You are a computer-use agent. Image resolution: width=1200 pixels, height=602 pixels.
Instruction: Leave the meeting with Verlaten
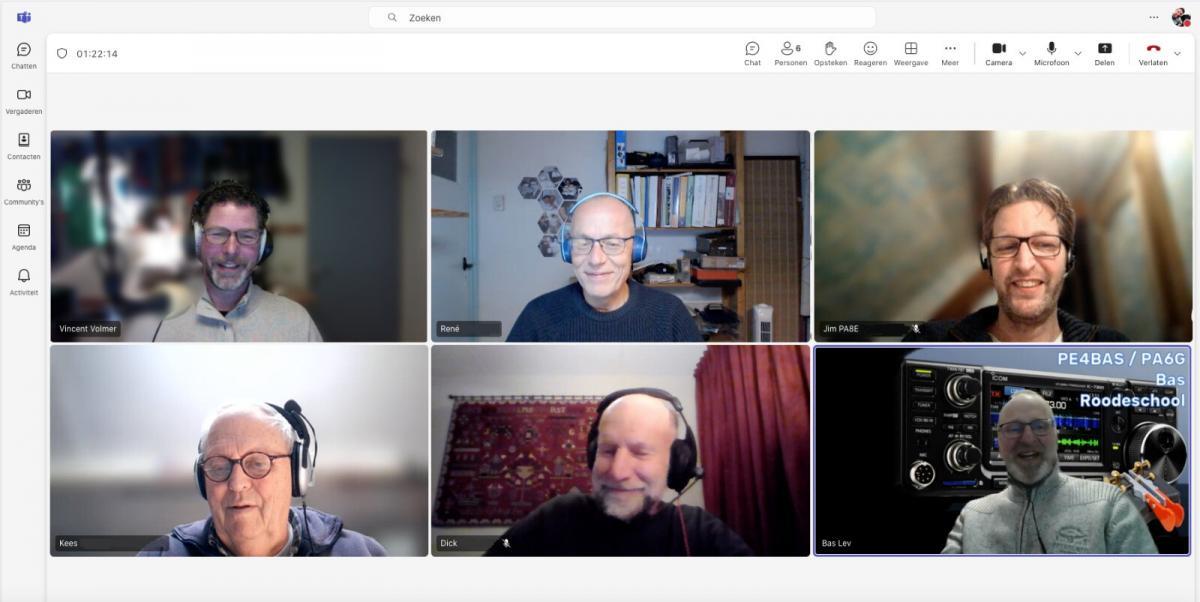point(1153,53)
